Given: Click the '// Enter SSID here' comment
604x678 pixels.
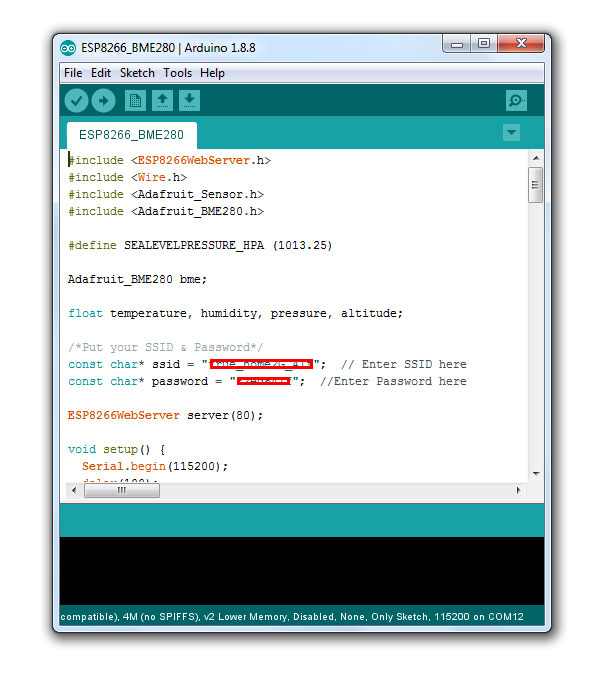Looking at the screenshot, I should click(404, 365).
